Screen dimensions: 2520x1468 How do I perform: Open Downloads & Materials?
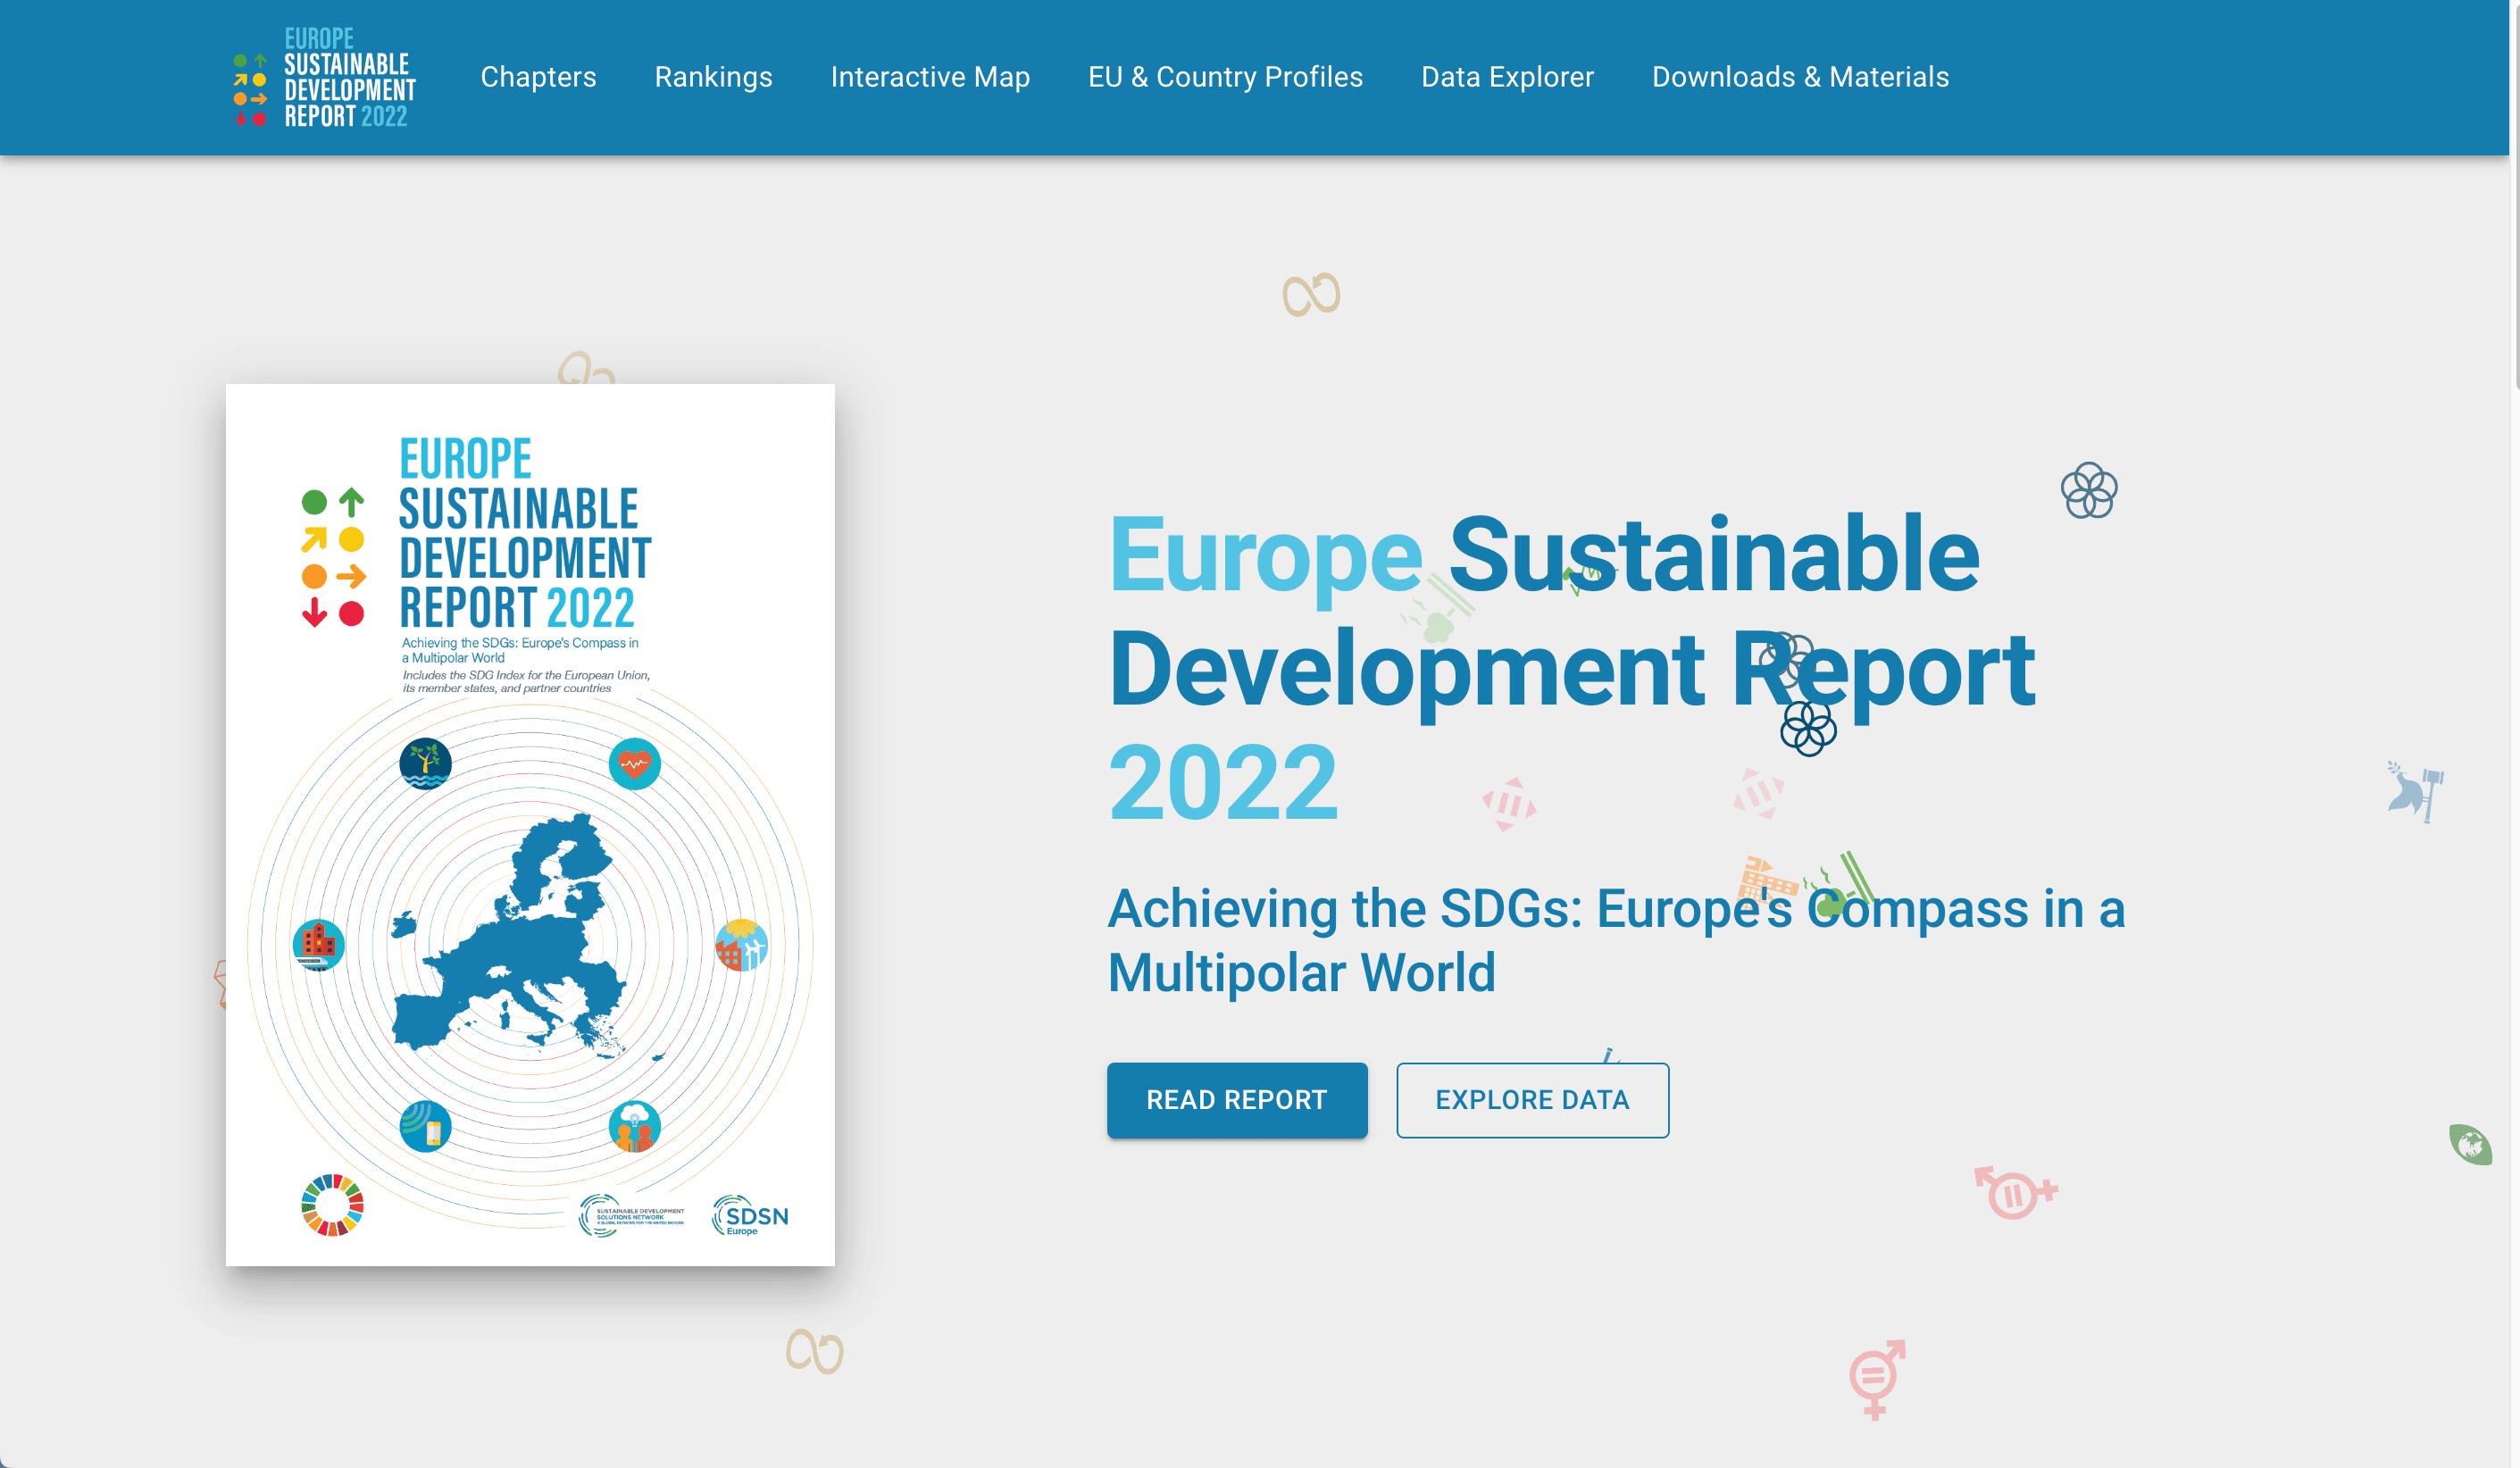[x=1800, y=77]
